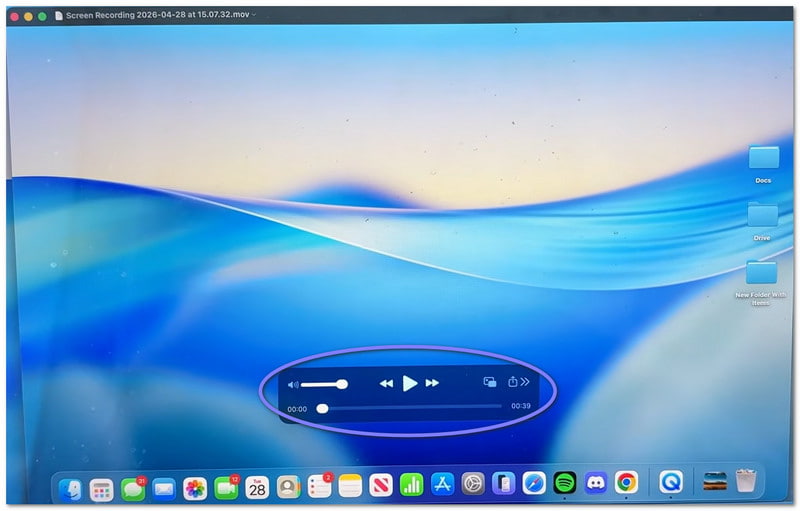Open Launchpad from the Dock

coord(102,490)
